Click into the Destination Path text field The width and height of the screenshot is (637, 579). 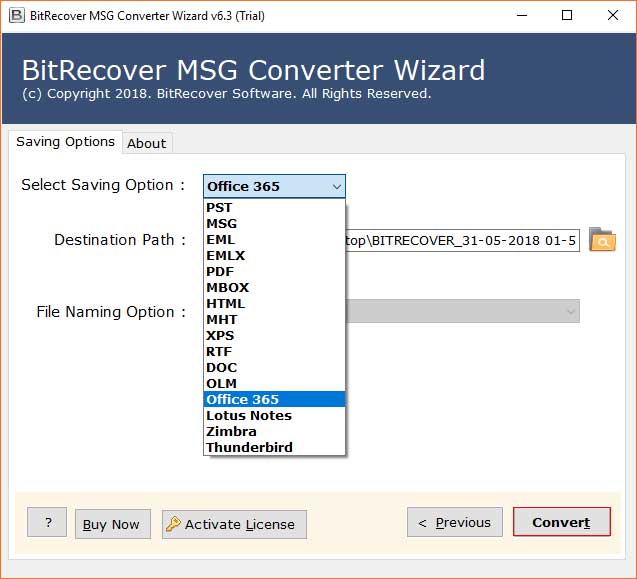462,240
